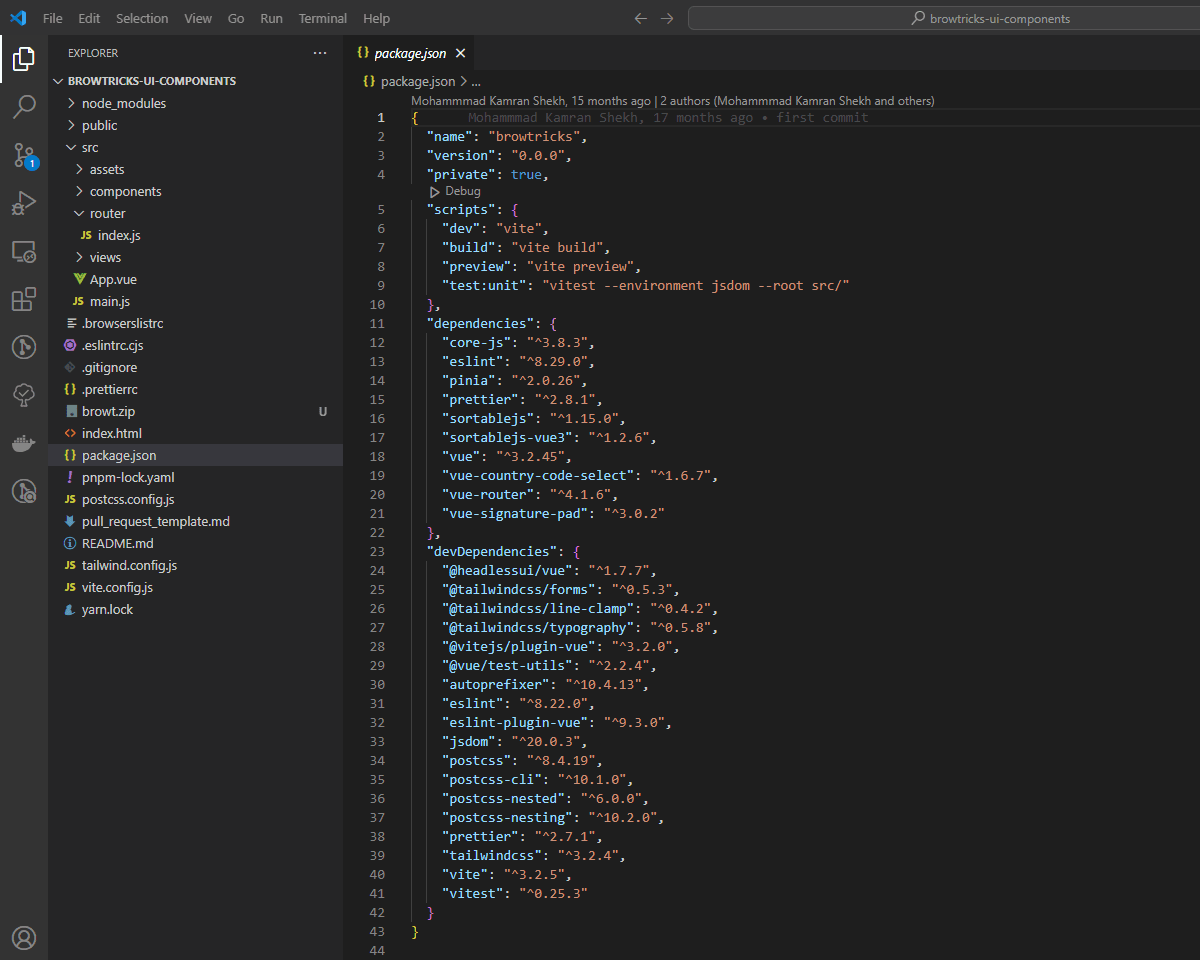Open vite.config.js in the file tree
This screenshot has height=960, width=1200.
click(117, 587)
